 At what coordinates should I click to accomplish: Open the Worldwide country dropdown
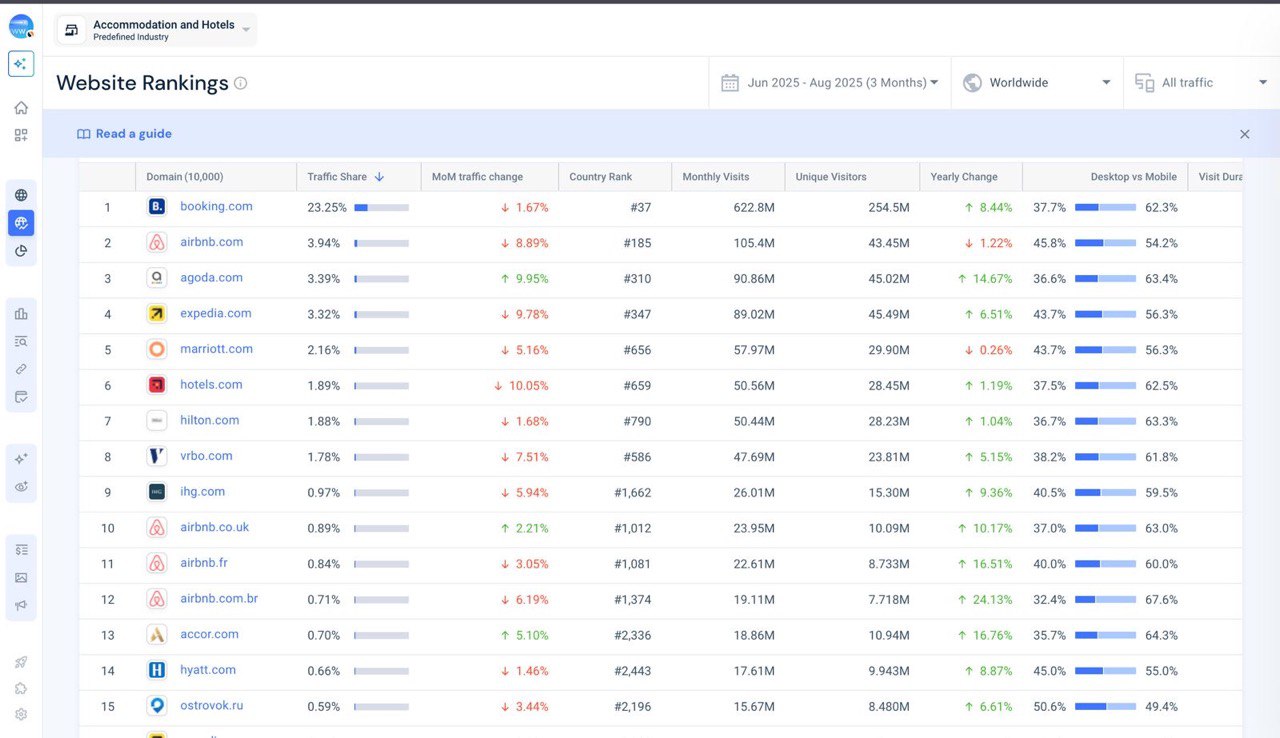[1037, 83]
